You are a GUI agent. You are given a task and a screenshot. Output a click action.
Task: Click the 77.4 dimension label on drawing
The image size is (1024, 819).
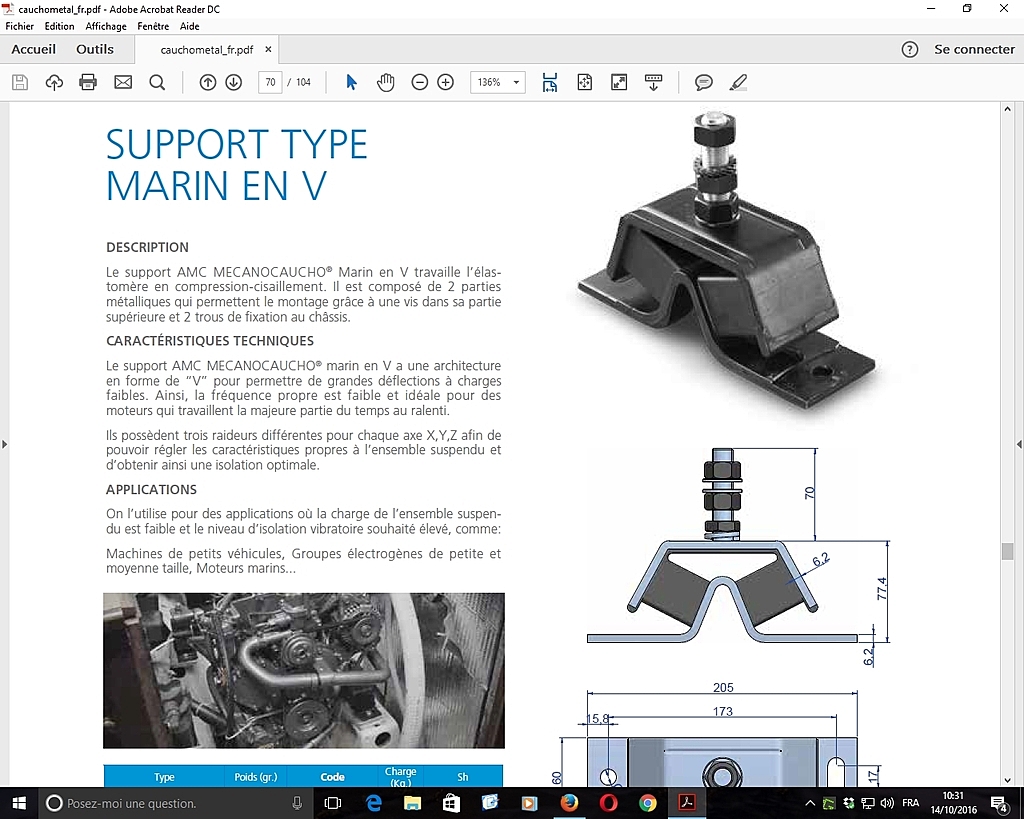pos(882,588)
